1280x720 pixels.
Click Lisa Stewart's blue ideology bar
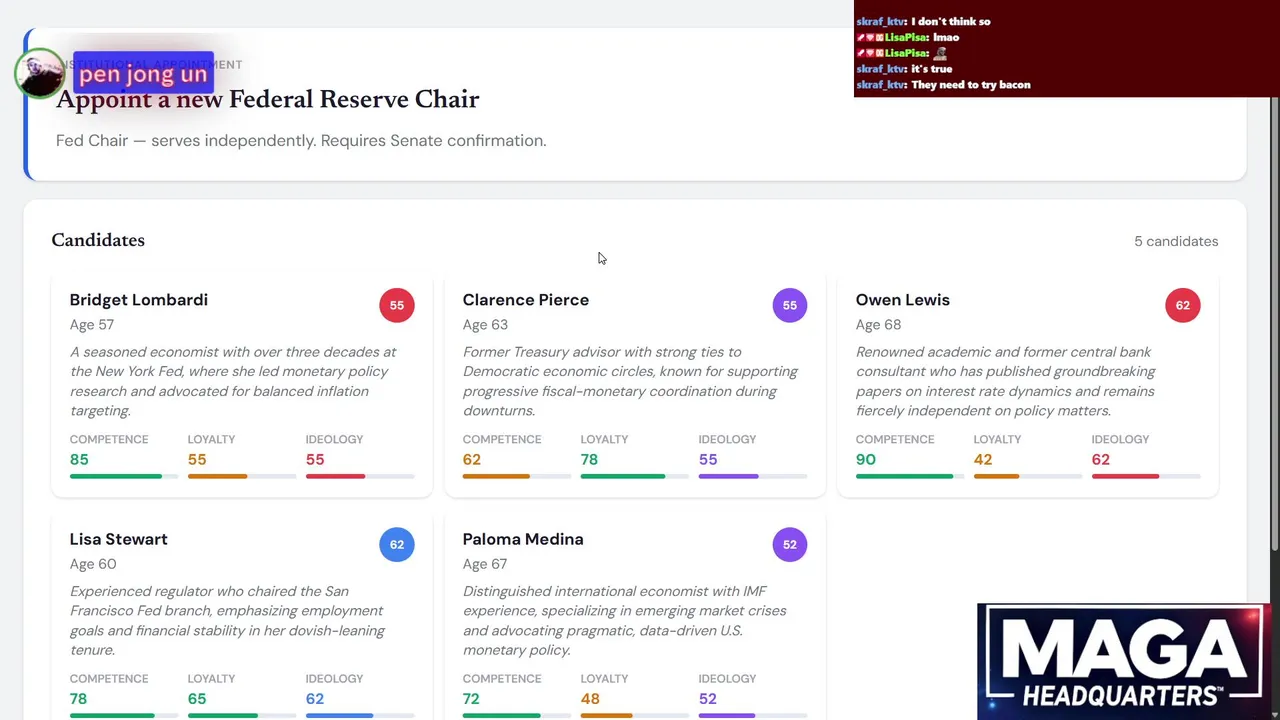(x=339, y=715)
